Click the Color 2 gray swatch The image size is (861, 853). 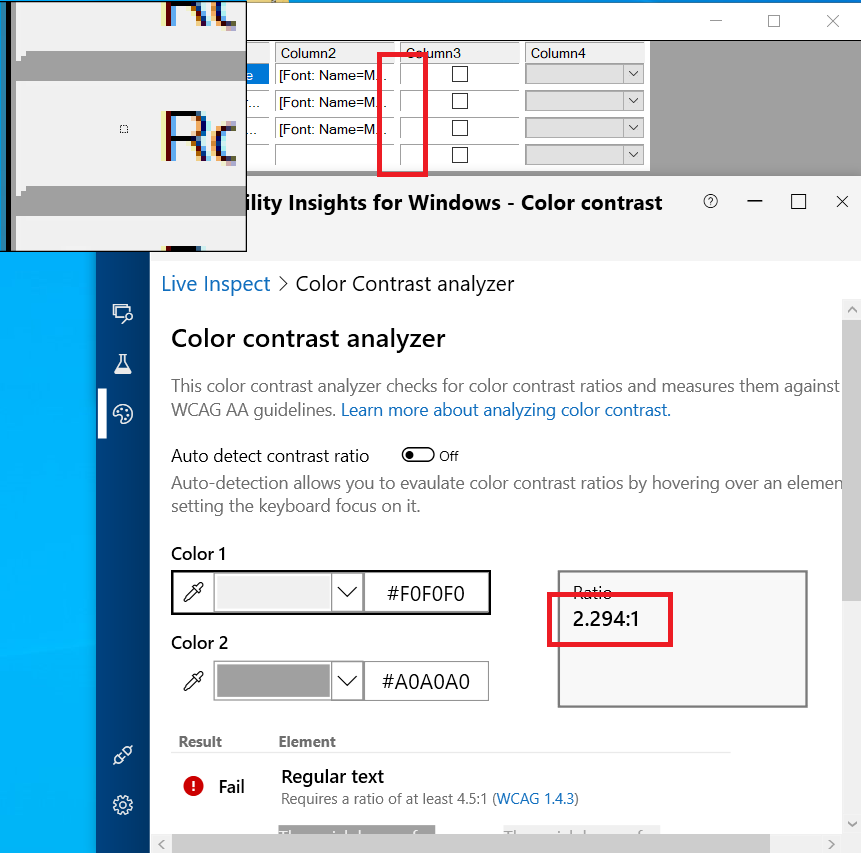pyautogui.click(x=273, y=681)
